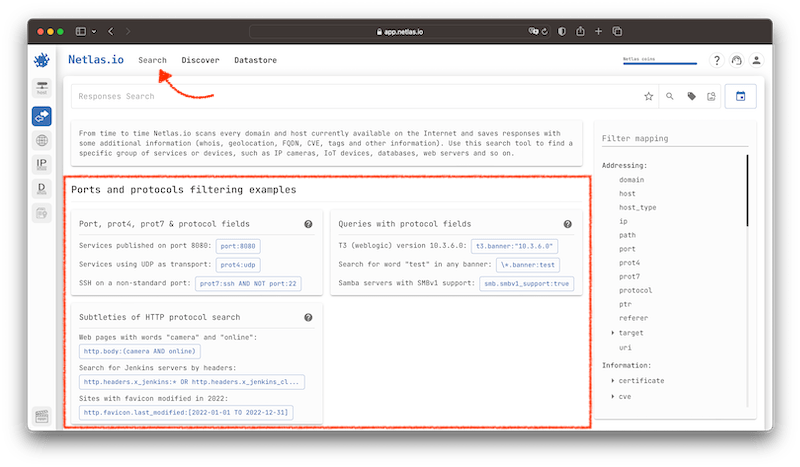Open the Datastore menu
This screenshot has width=800, height=467.
point(255,60)
